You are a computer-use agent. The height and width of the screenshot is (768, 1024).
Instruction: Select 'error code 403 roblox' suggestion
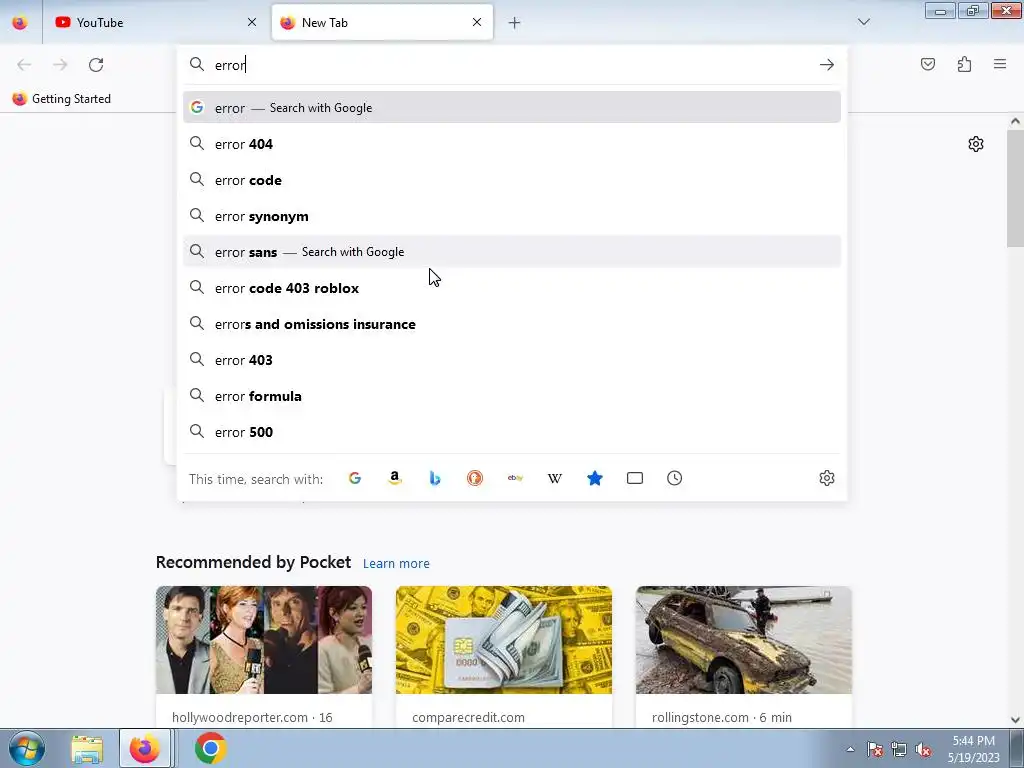(512, 287)
